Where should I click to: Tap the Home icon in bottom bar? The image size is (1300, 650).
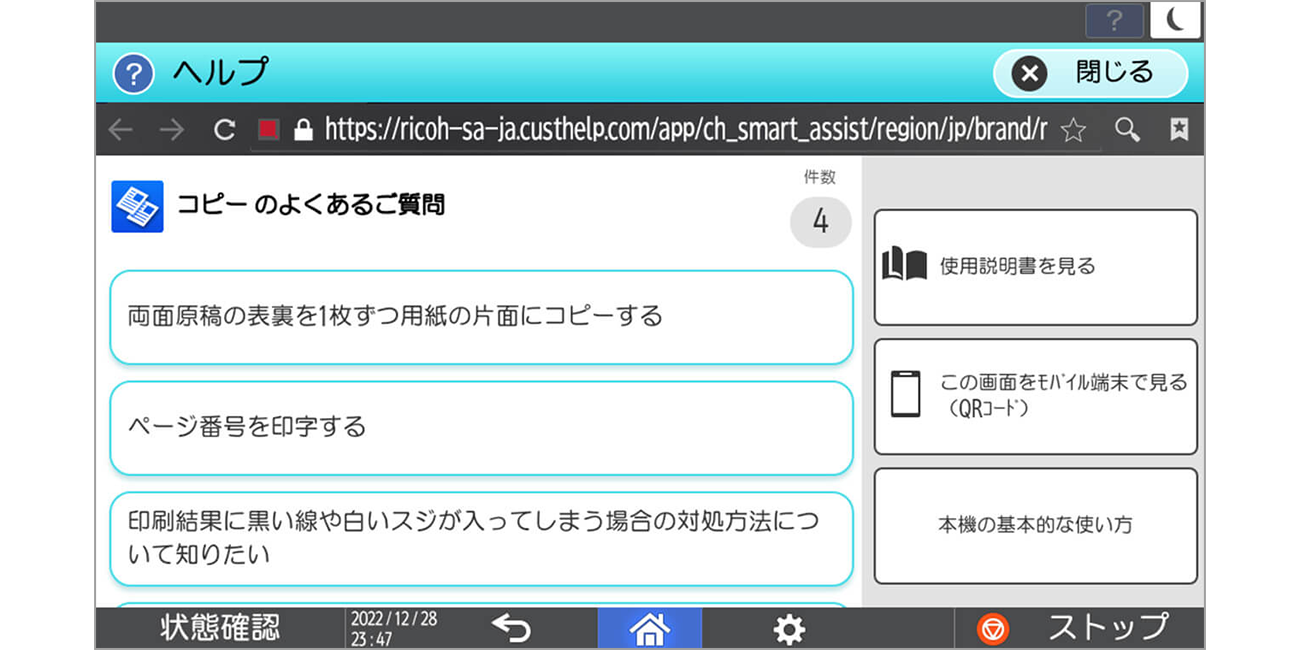(x=649, y=628)
